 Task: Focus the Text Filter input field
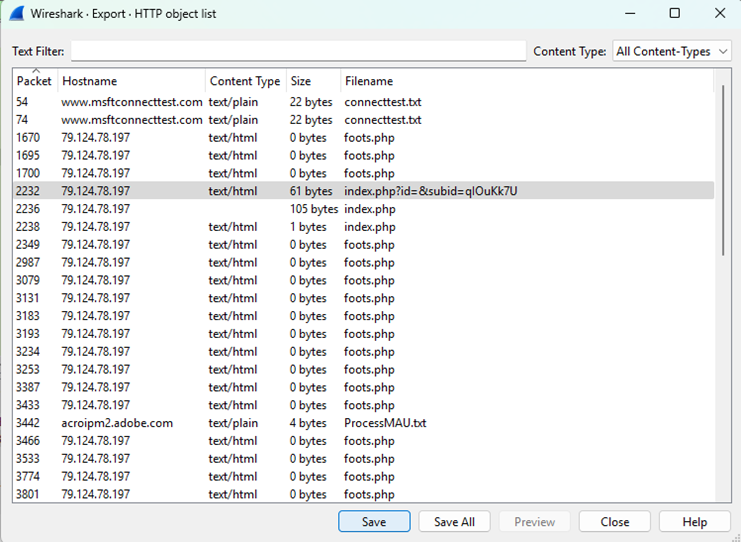[298, 51]
